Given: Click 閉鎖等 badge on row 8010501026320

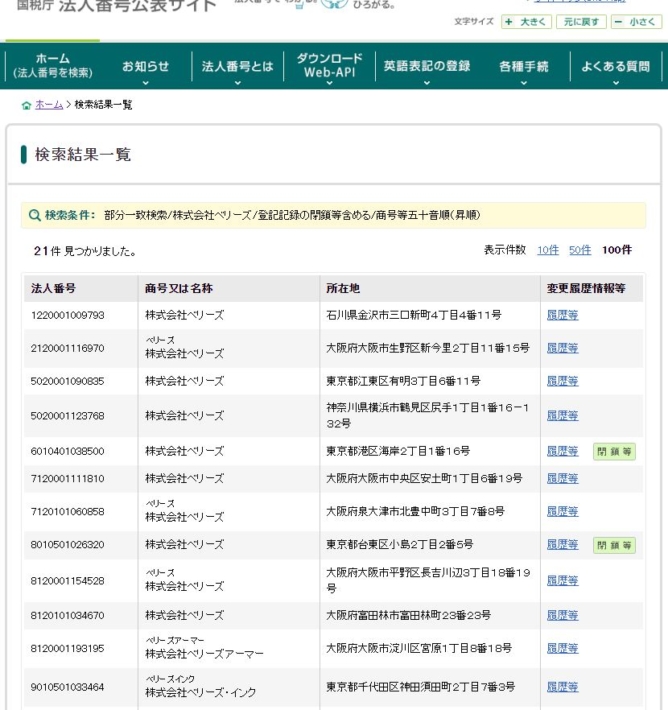Looking at the screenshot, I should point(614,545).
